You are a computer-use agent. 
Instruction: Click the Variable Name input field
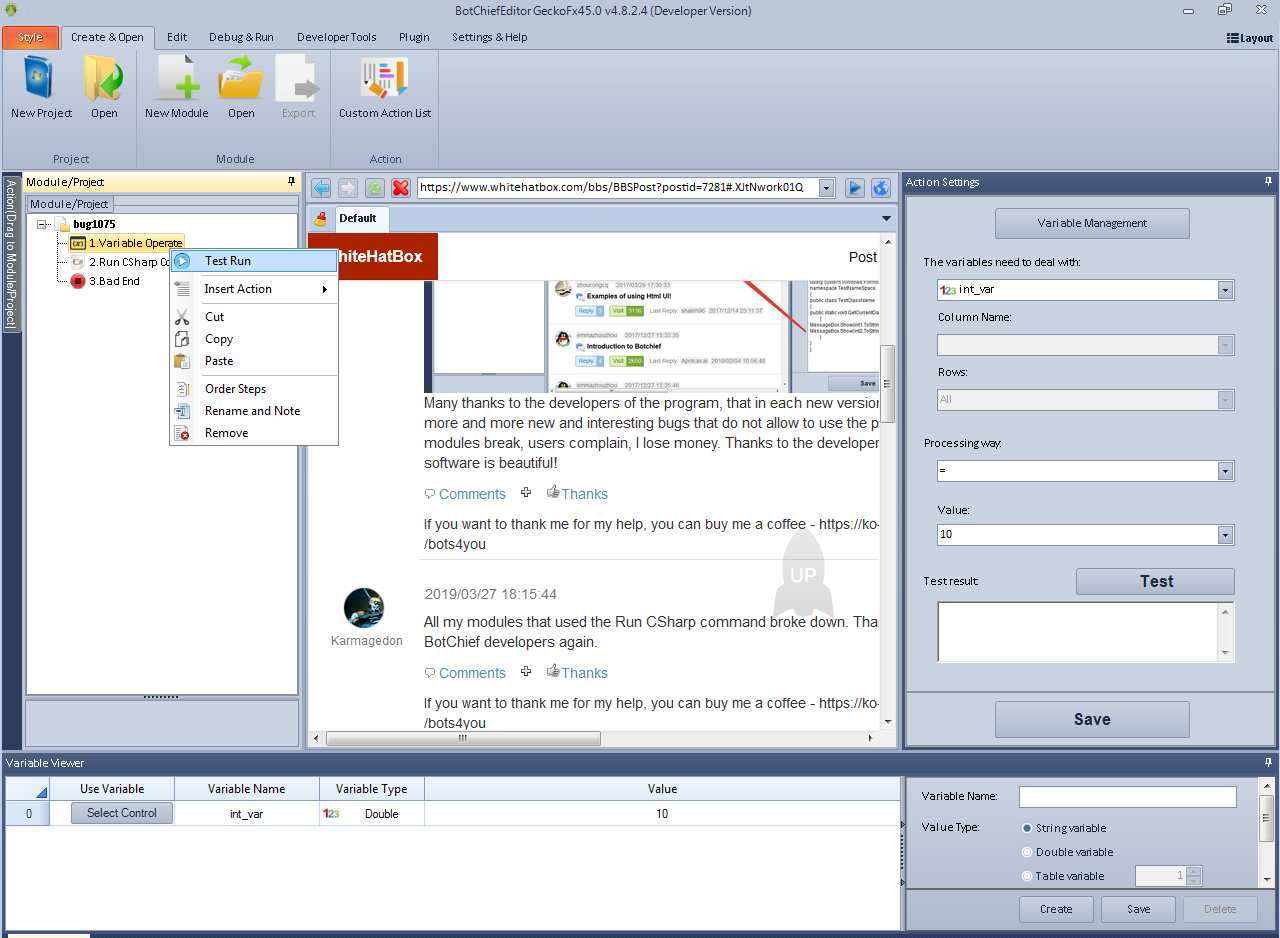pyautogui.click(x=1127, y=797)
